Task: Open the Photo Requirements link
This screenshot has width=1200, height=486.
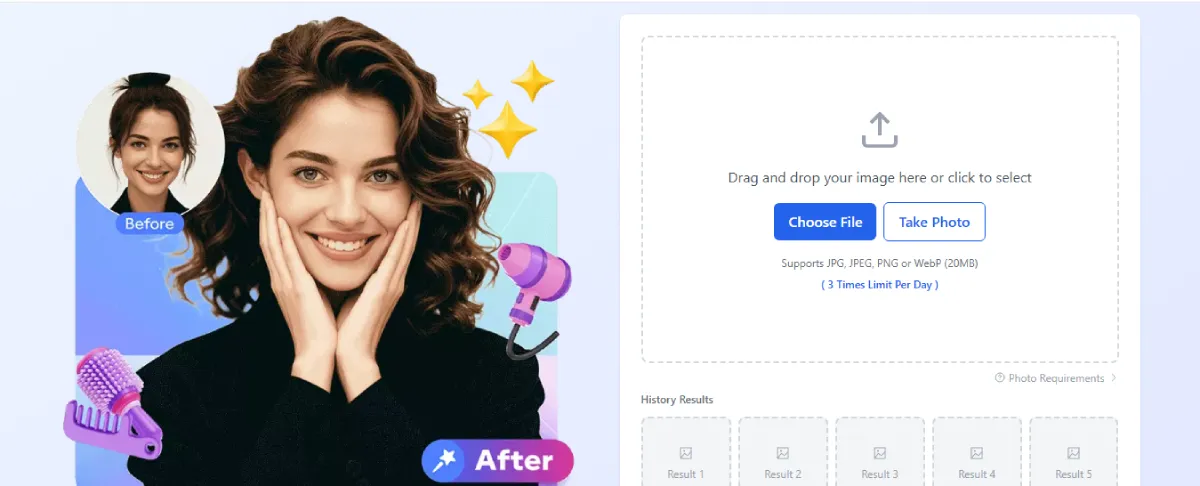Action: tap(1056, 378)
